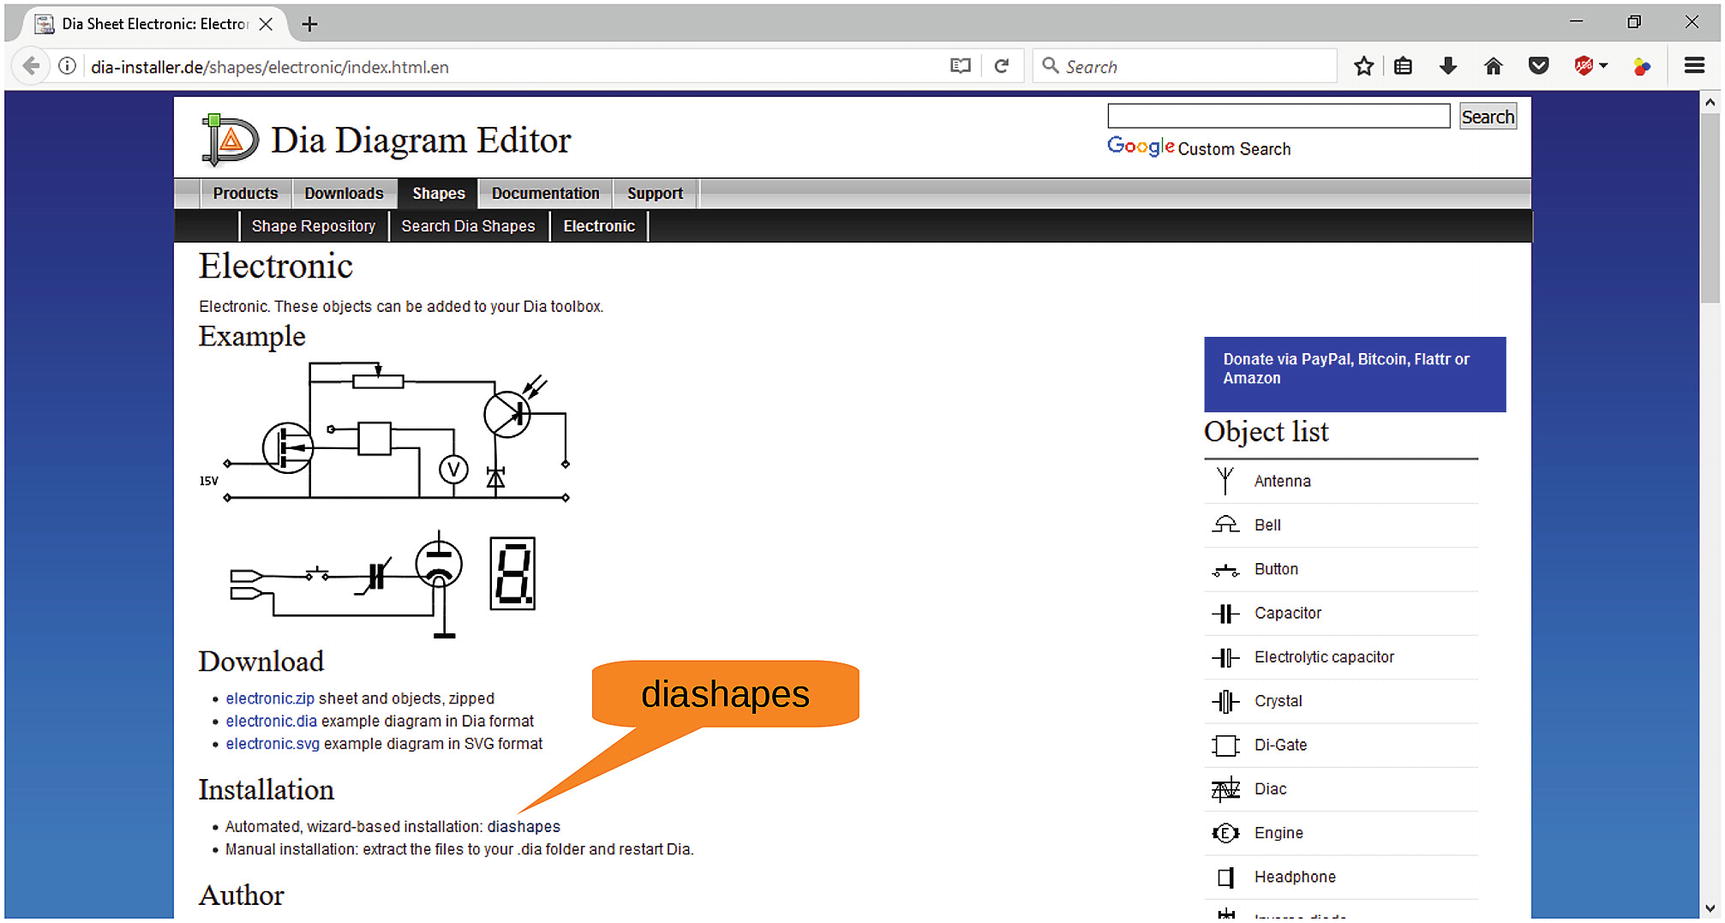Go to Shape Repository submenu
This screenshot has height=923, width=1725.
pos(313,226)
